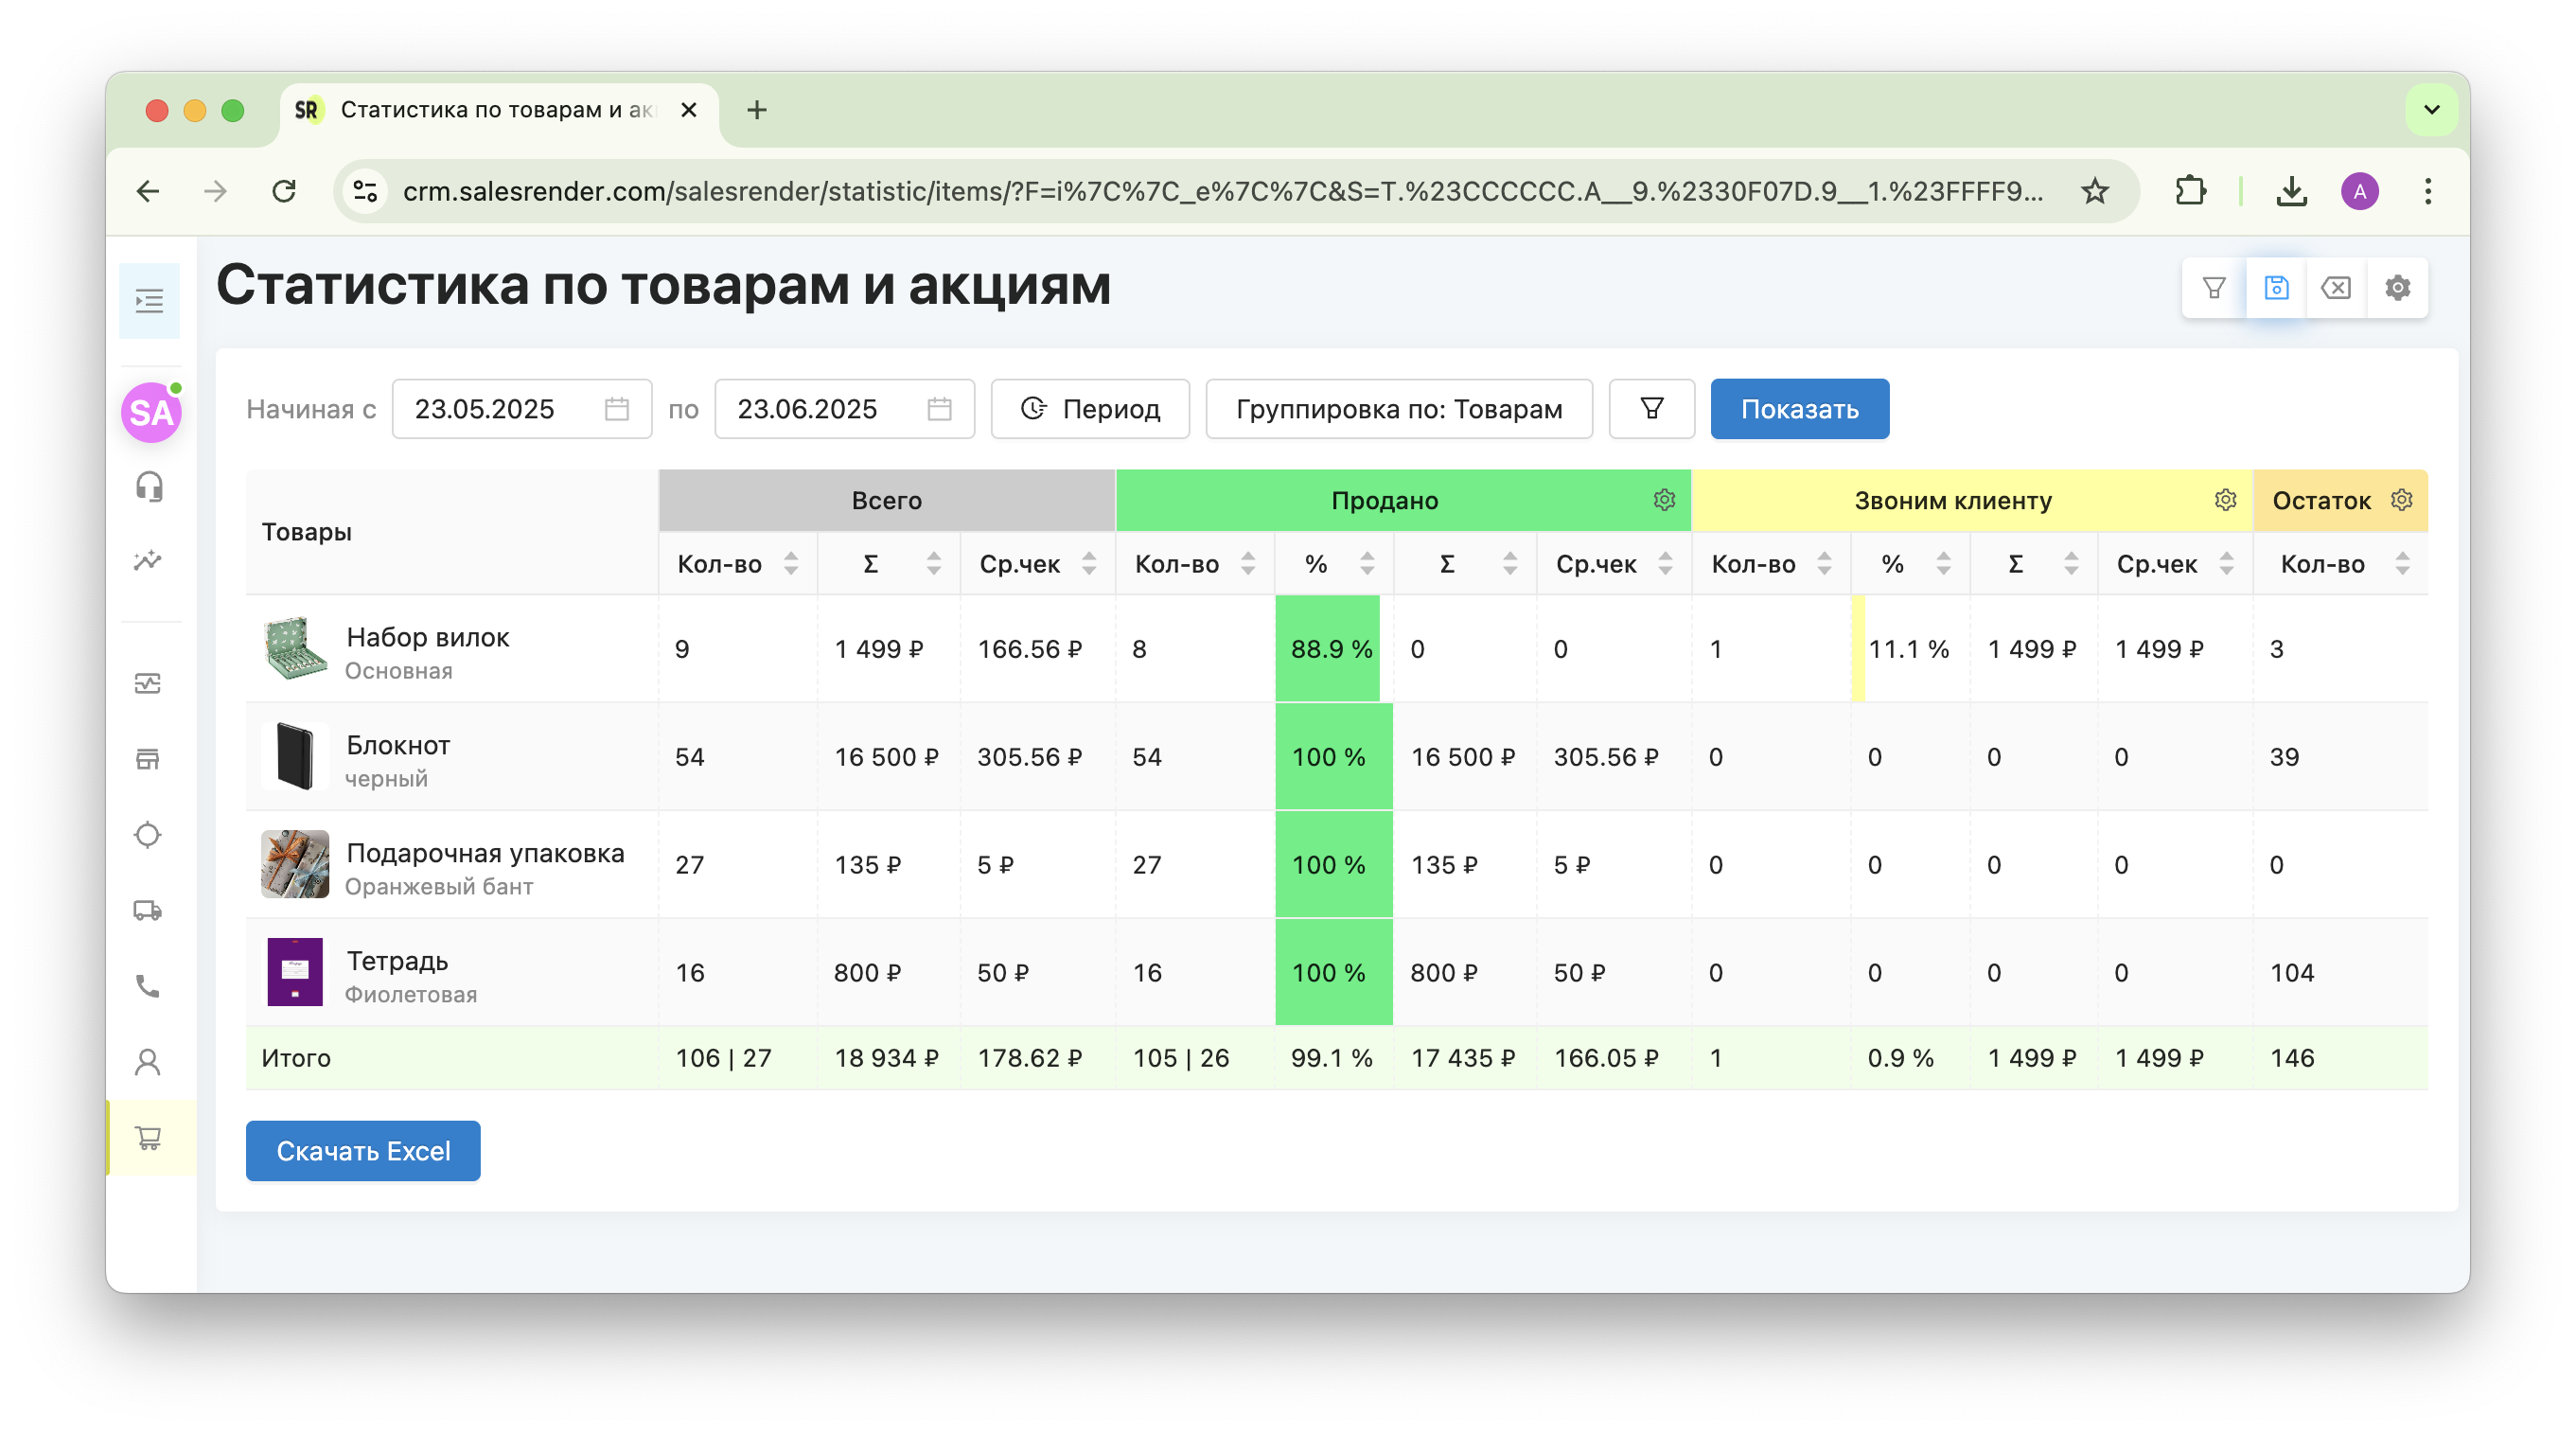Click the browser address bar URL
The height and width of the screenshot is (1433, 2576).
(x=1222, y=191)
